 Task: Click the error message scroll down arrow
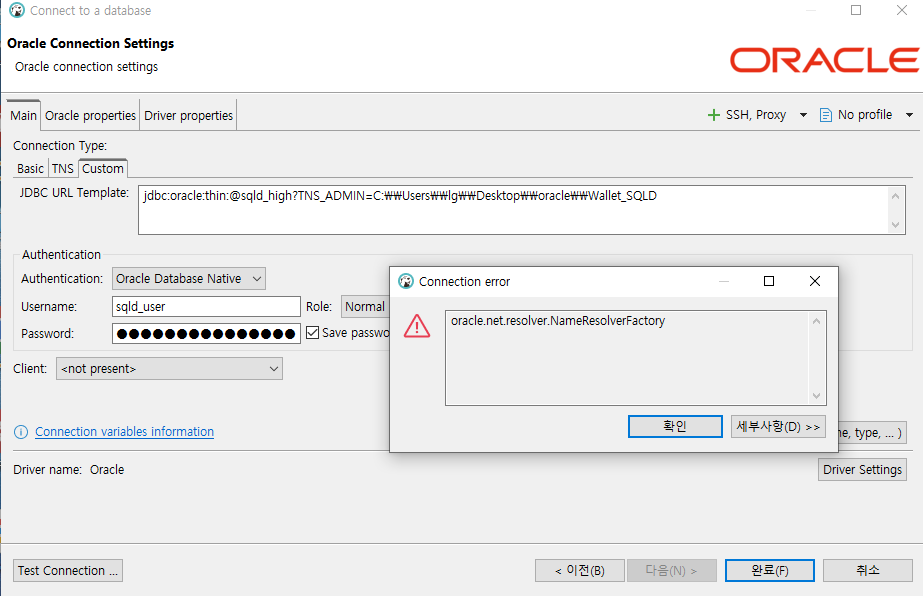[x=816, y=396]
